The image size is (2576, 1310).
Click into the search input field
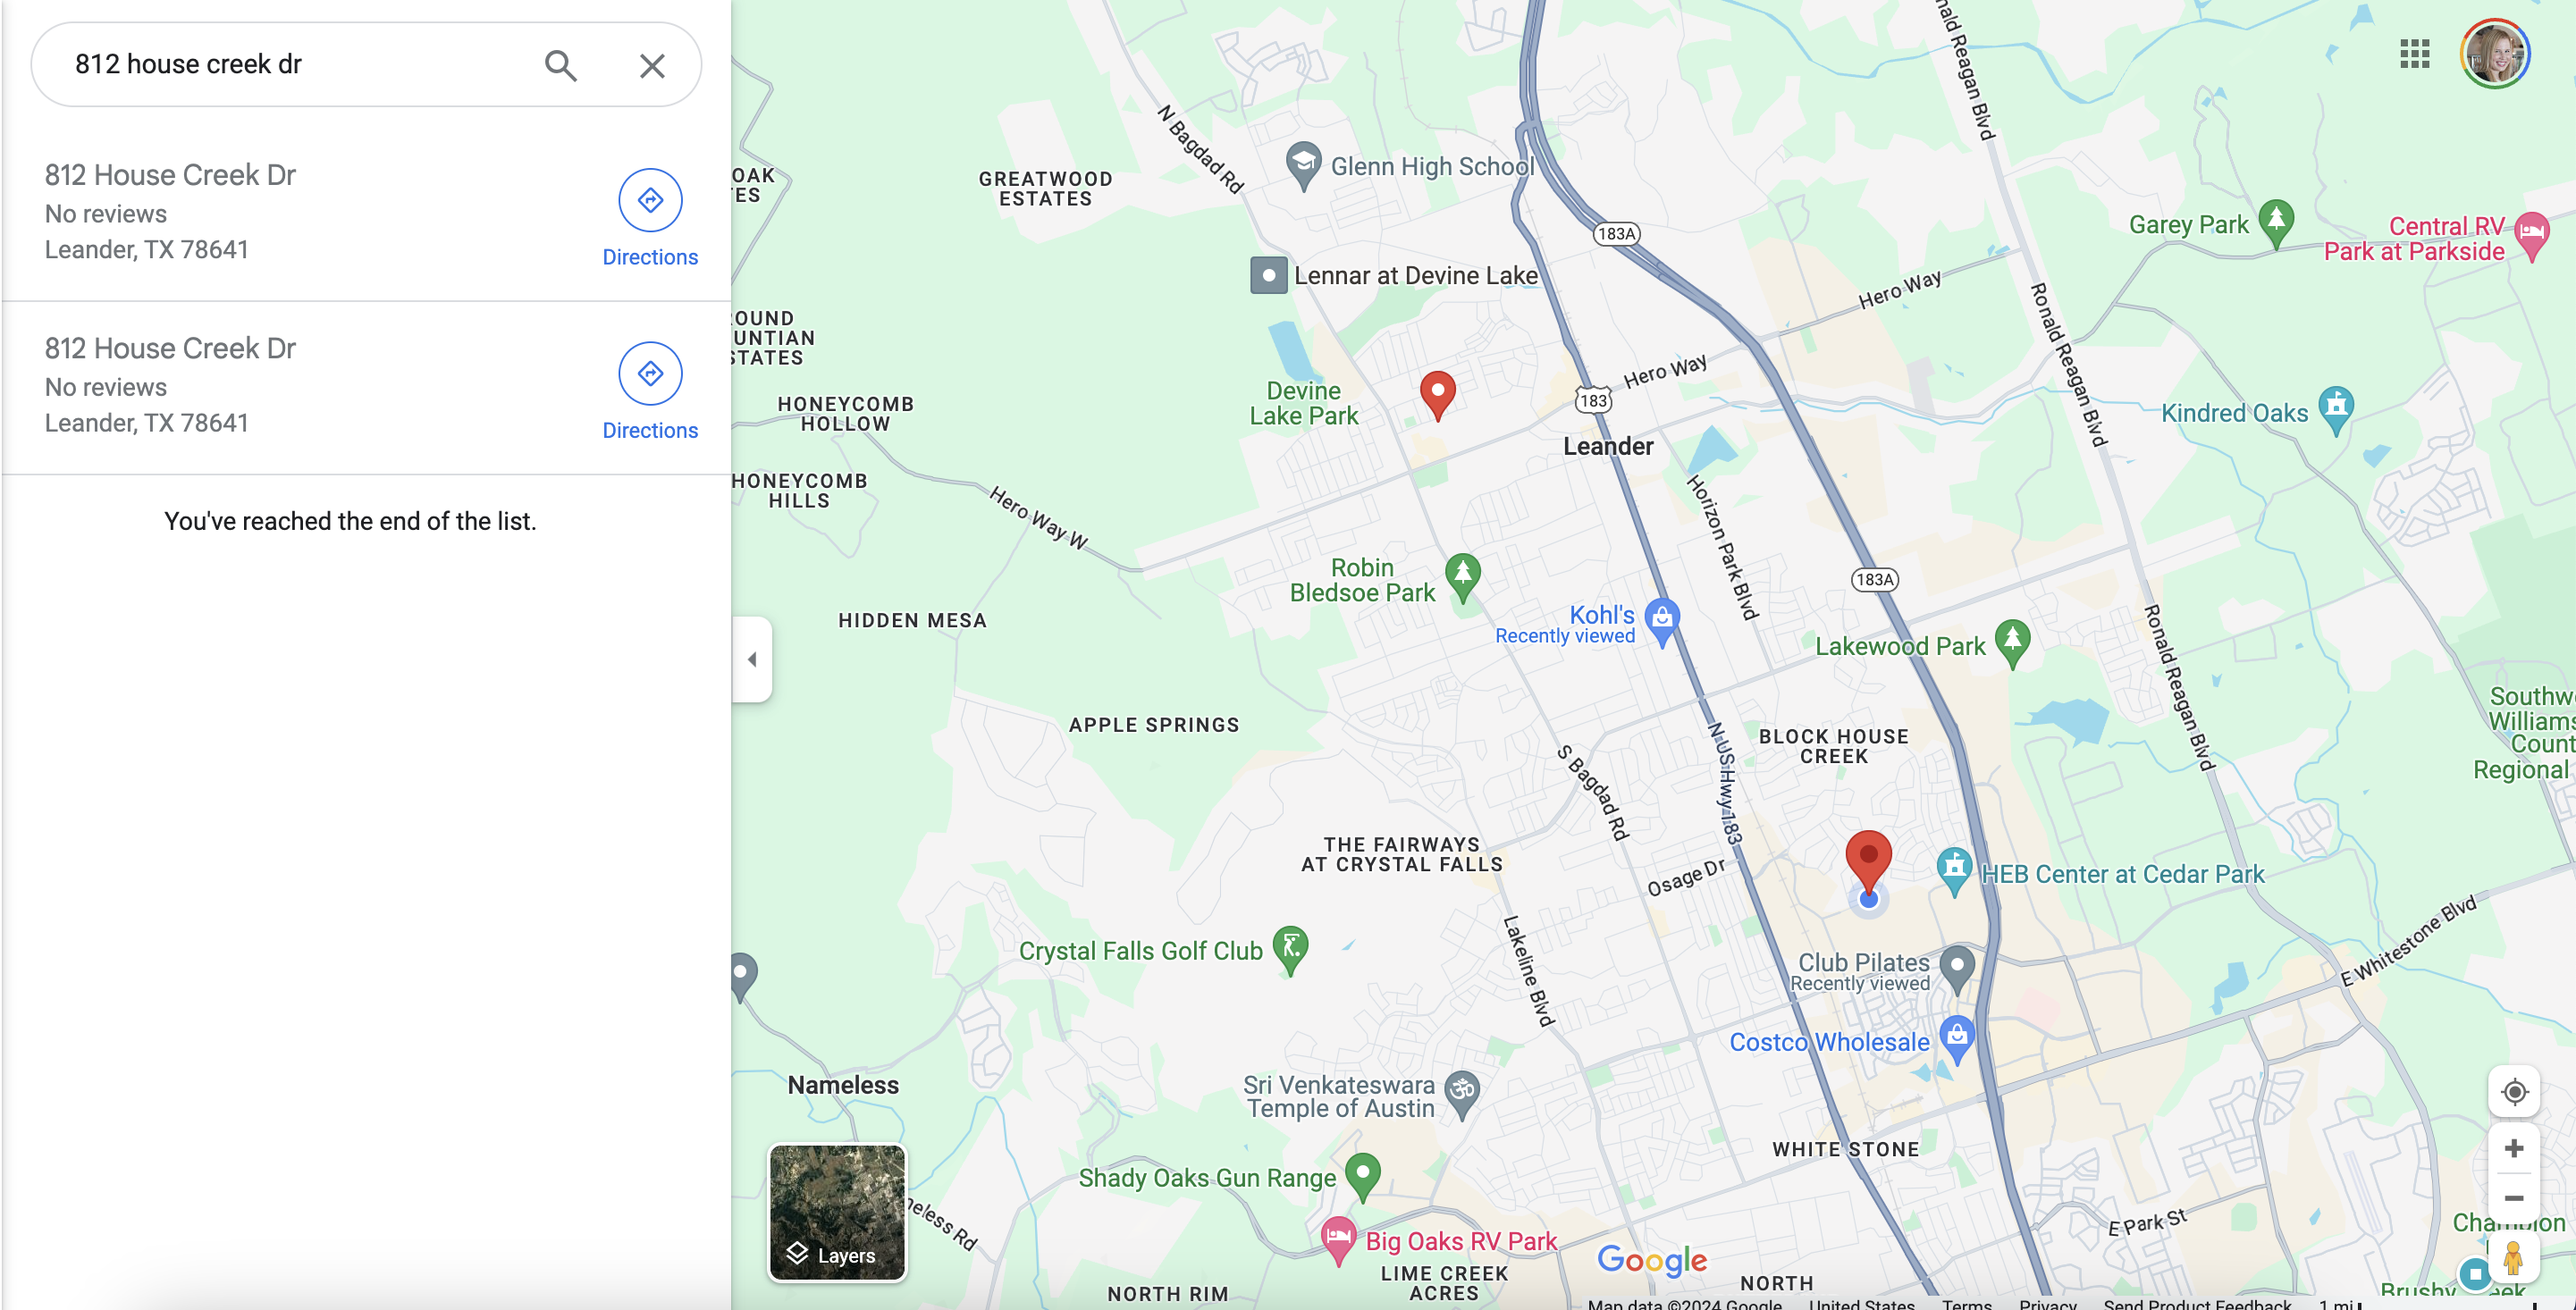tap(300, 65)
